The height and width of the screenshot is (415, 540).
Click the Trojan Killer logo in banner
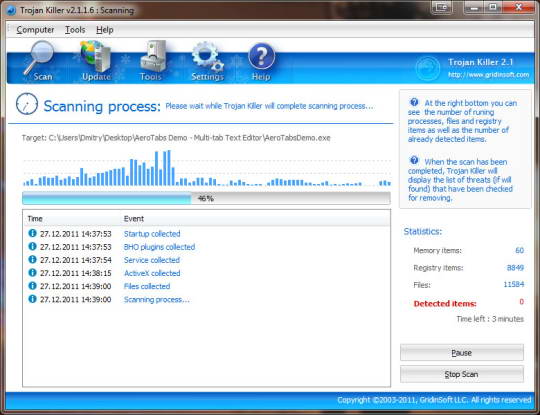click(x=427, y=68)
